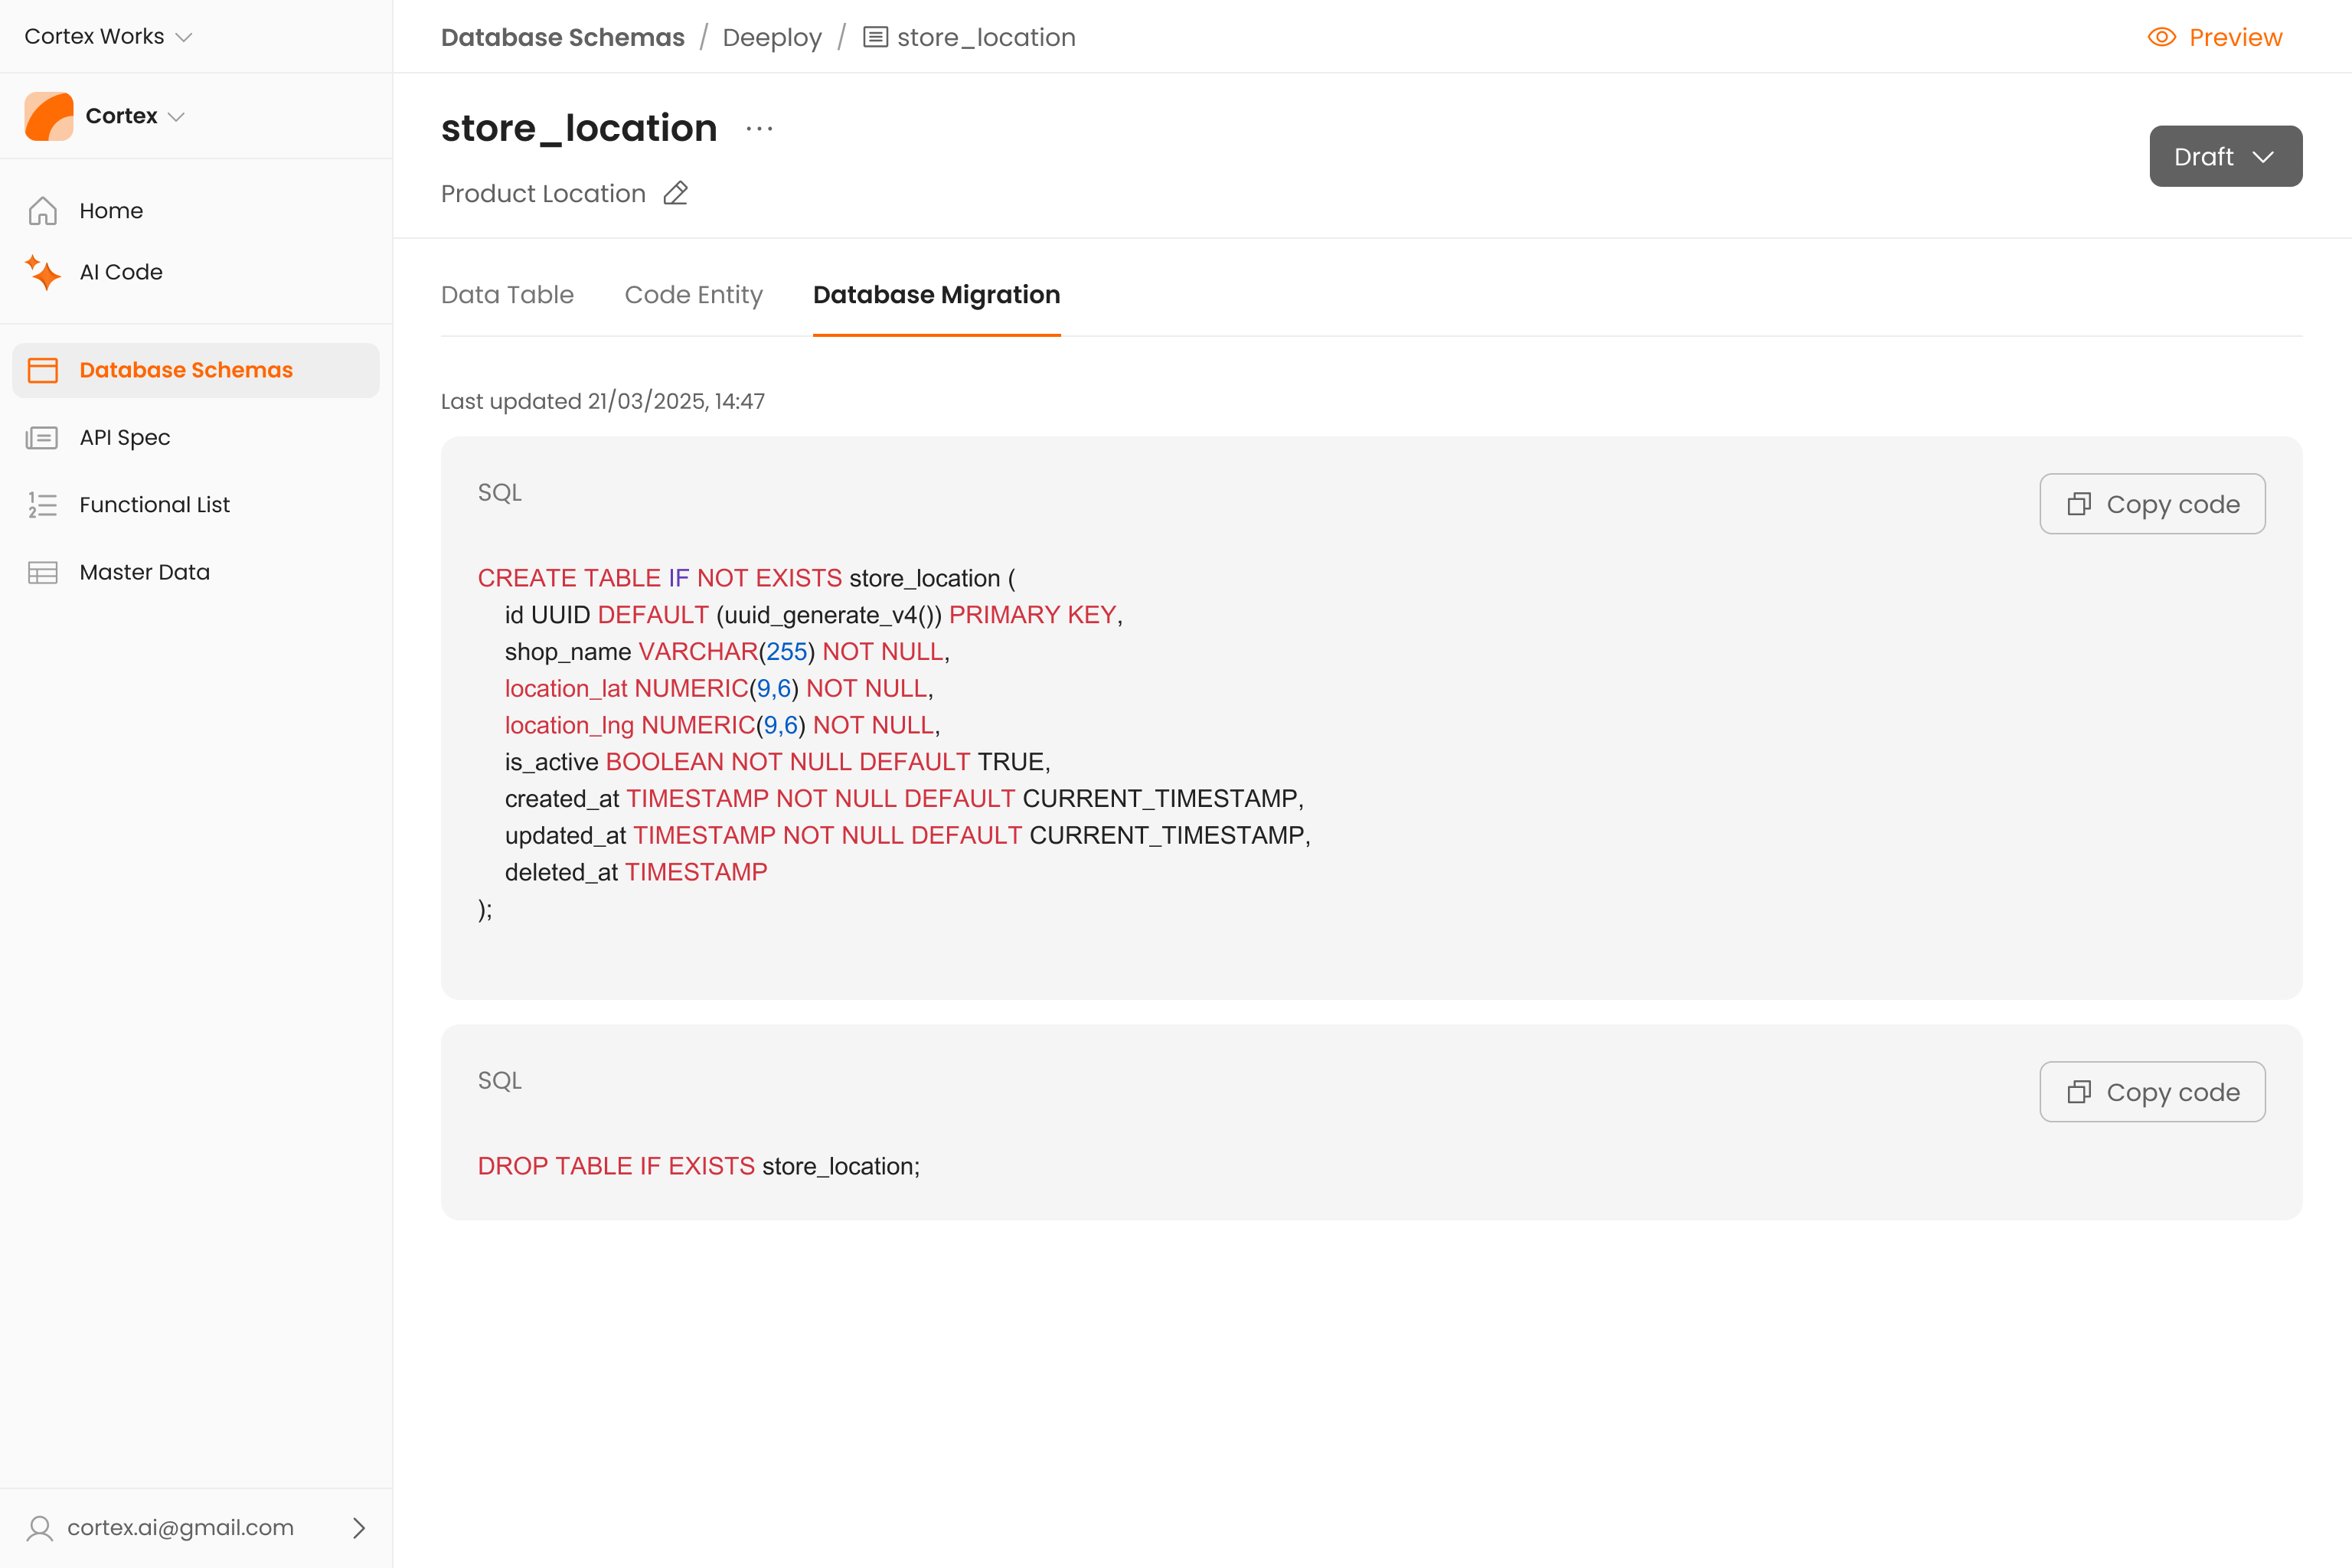
Task: Click the Functional List numbered icon
Action: click(42, 505)
